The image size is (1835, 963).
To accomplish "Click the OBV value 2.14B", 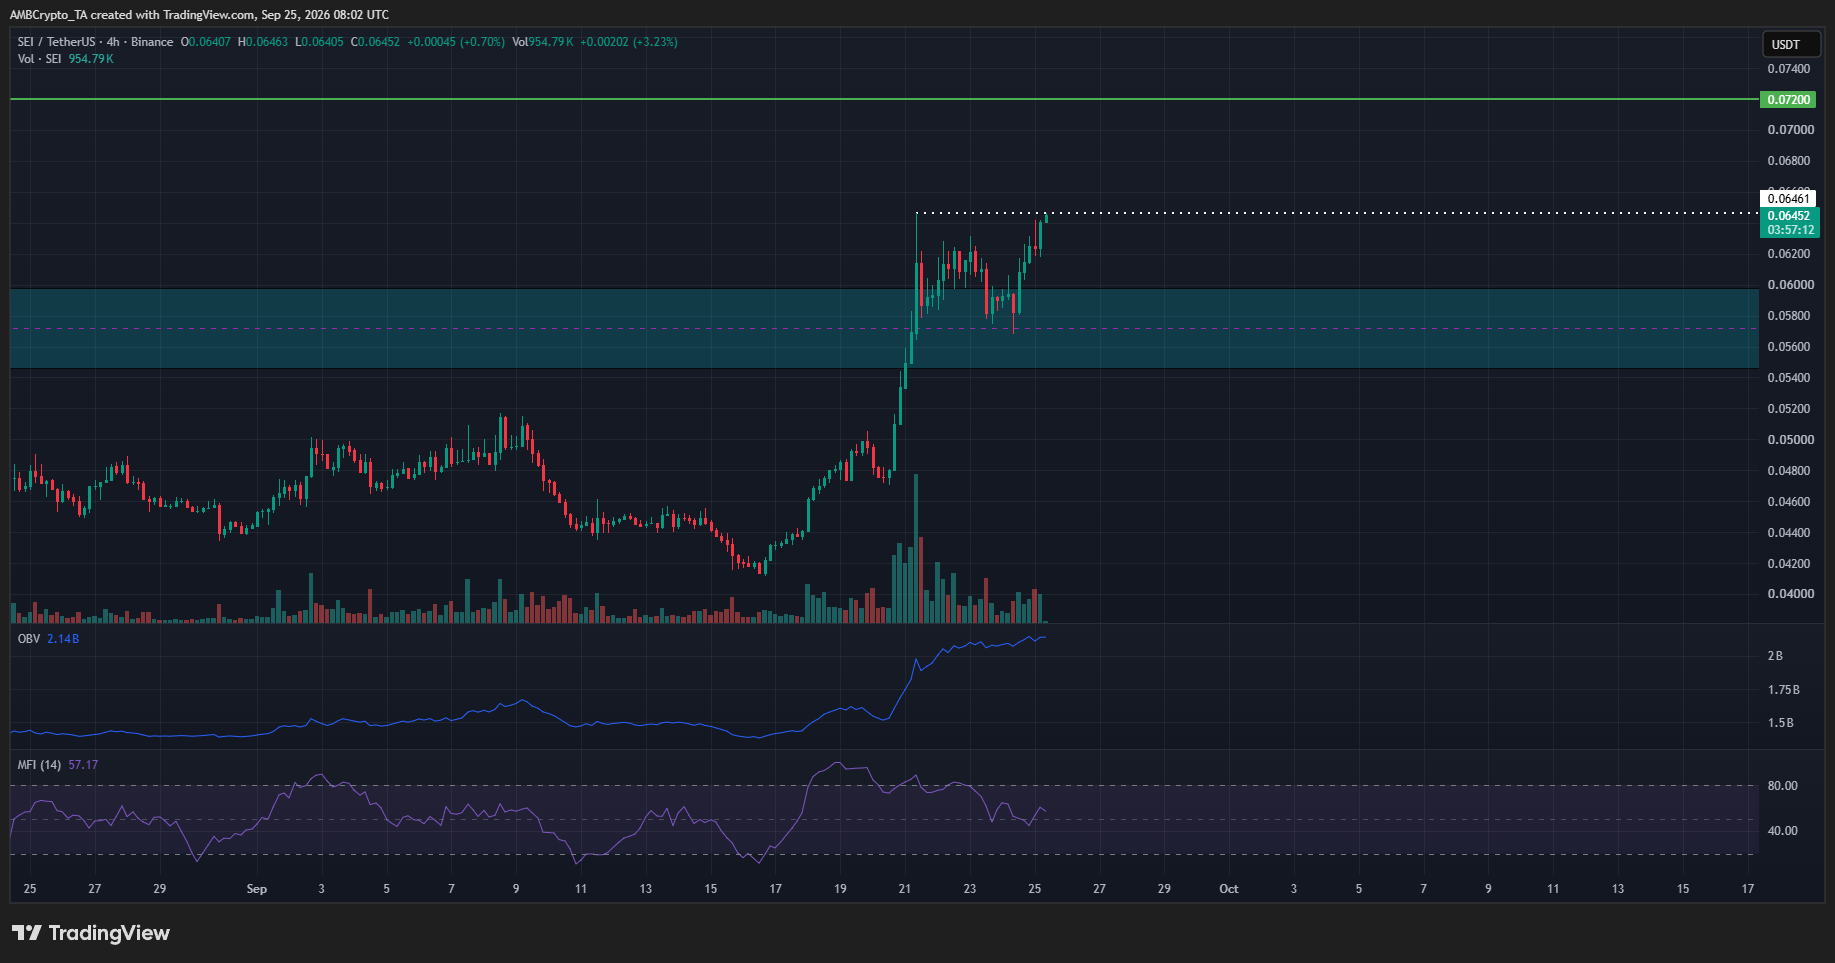I will 63,638.
